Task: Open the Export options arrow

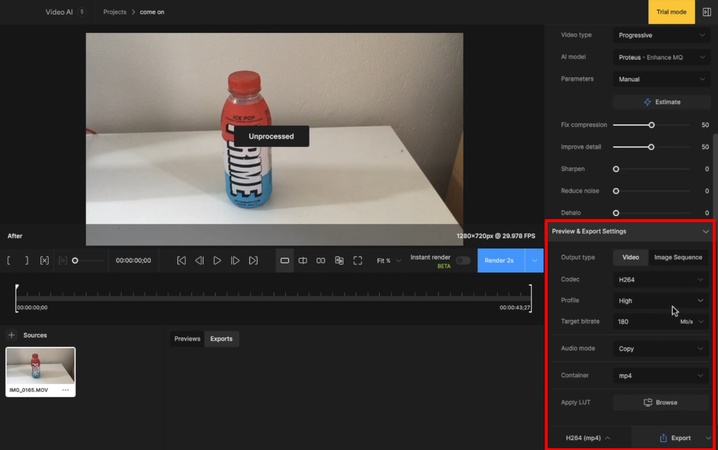Action: pos(708,438)
